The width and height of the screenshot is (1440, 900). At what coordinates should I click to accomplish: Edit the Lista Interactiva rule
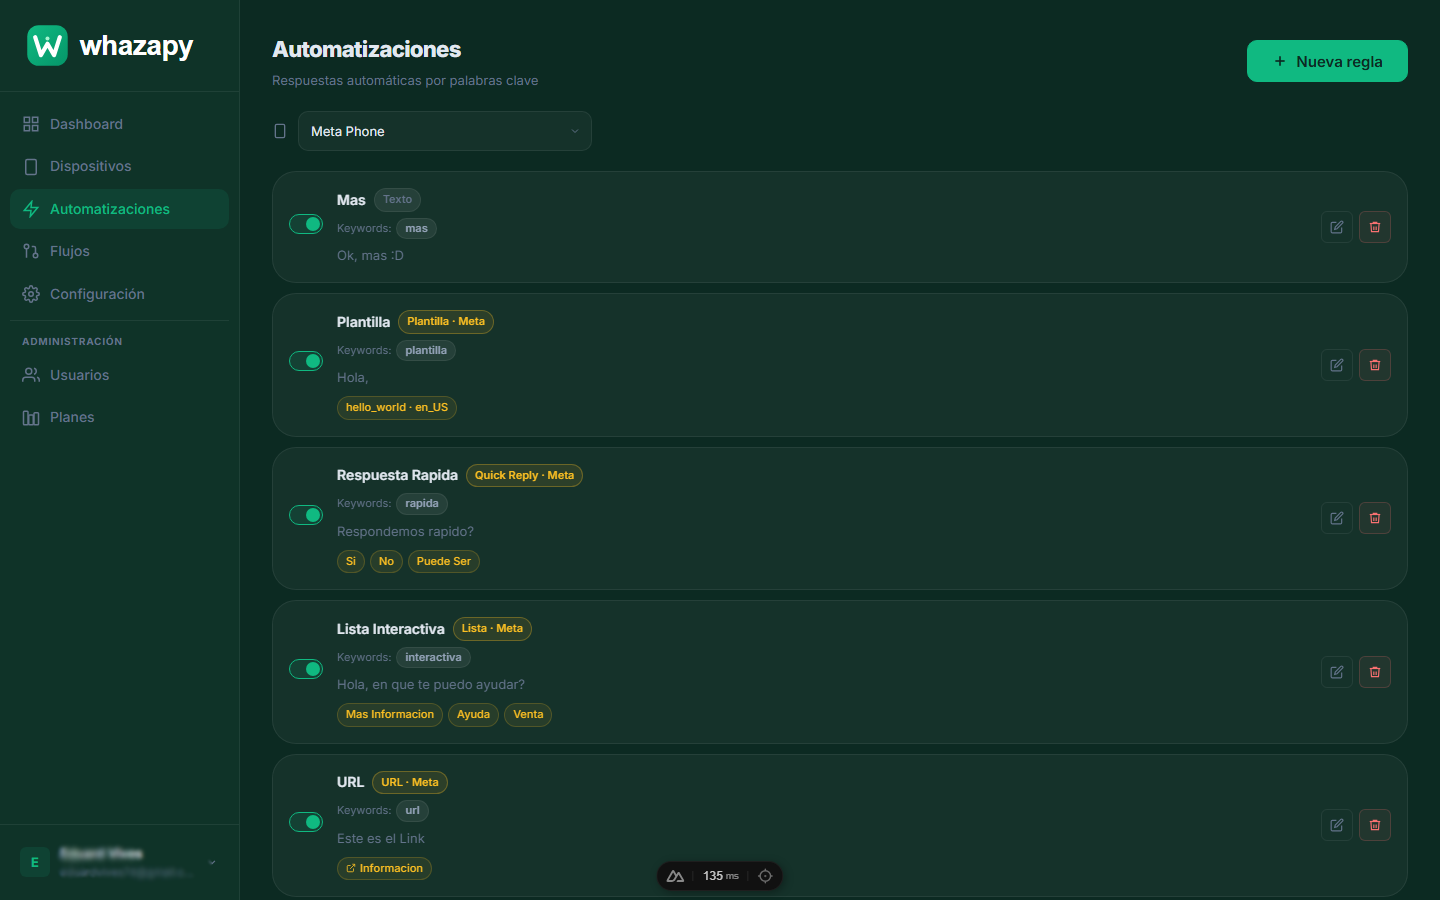pos(1337,672)
